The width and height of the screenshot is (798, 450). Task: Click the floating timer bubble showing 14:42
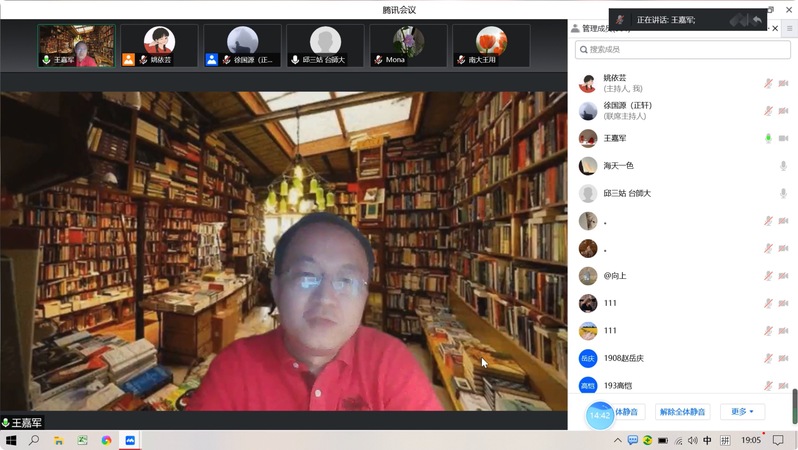click(600, 413)
